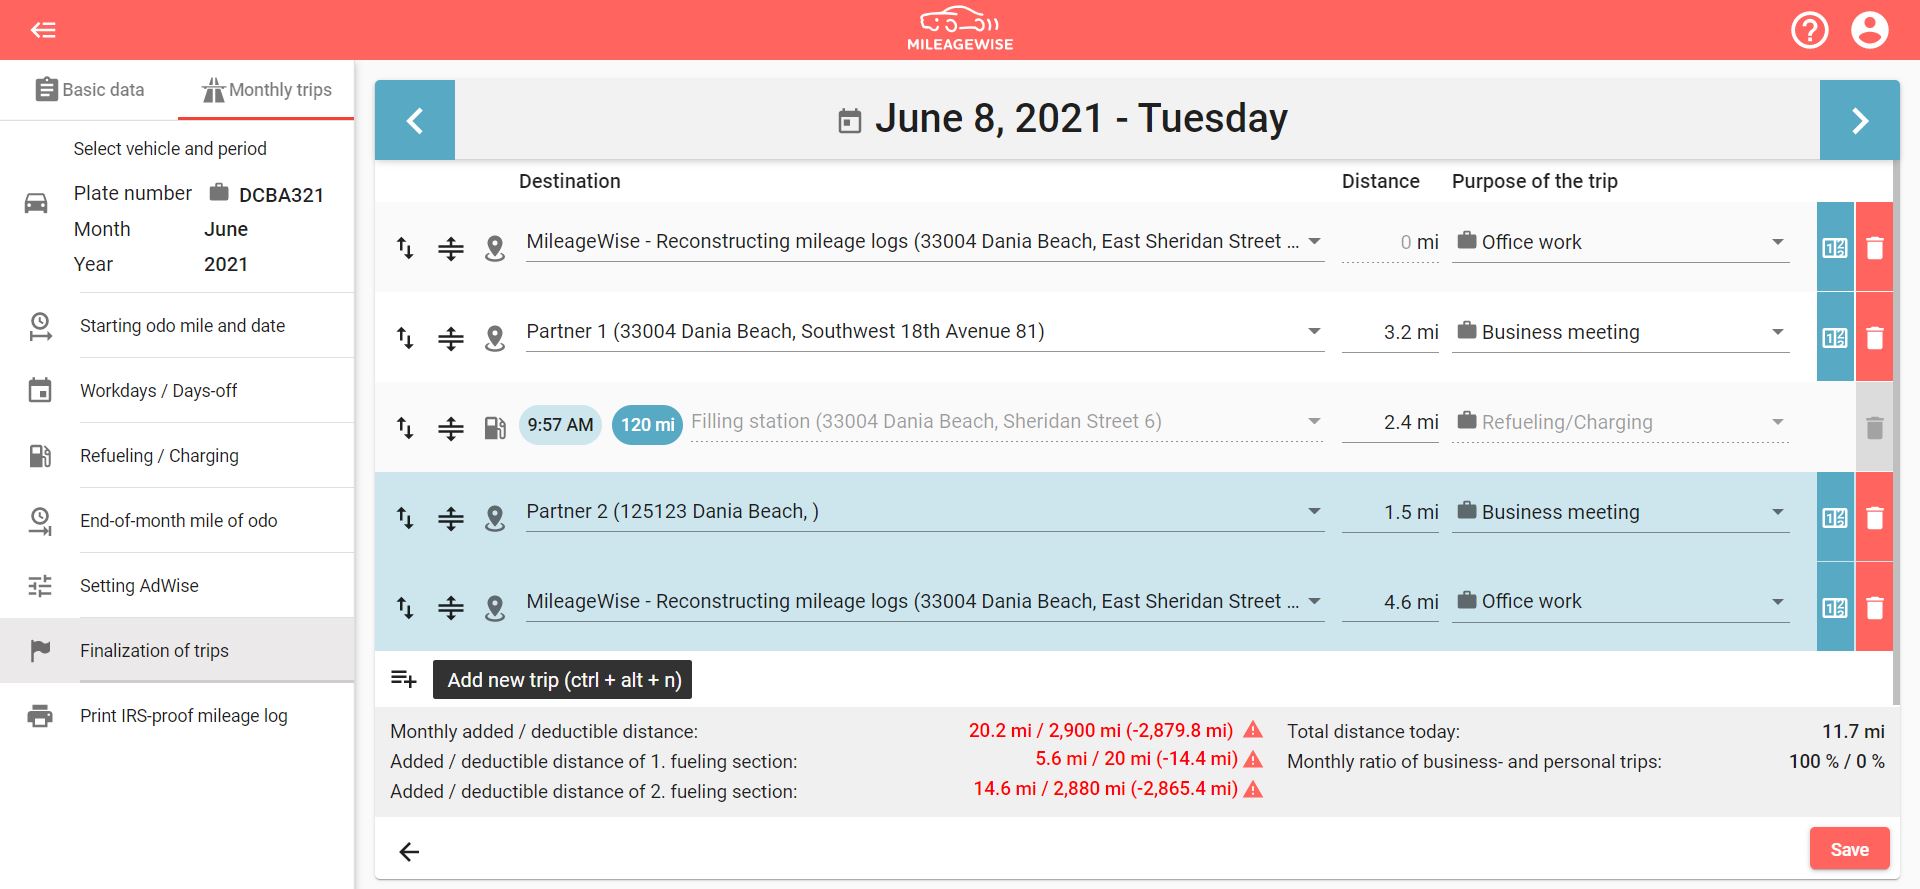The width and height of the screenshot is (1920, 889).
Task: Click the 9:57 AM time chip
Action: click(x=560, y=425)
